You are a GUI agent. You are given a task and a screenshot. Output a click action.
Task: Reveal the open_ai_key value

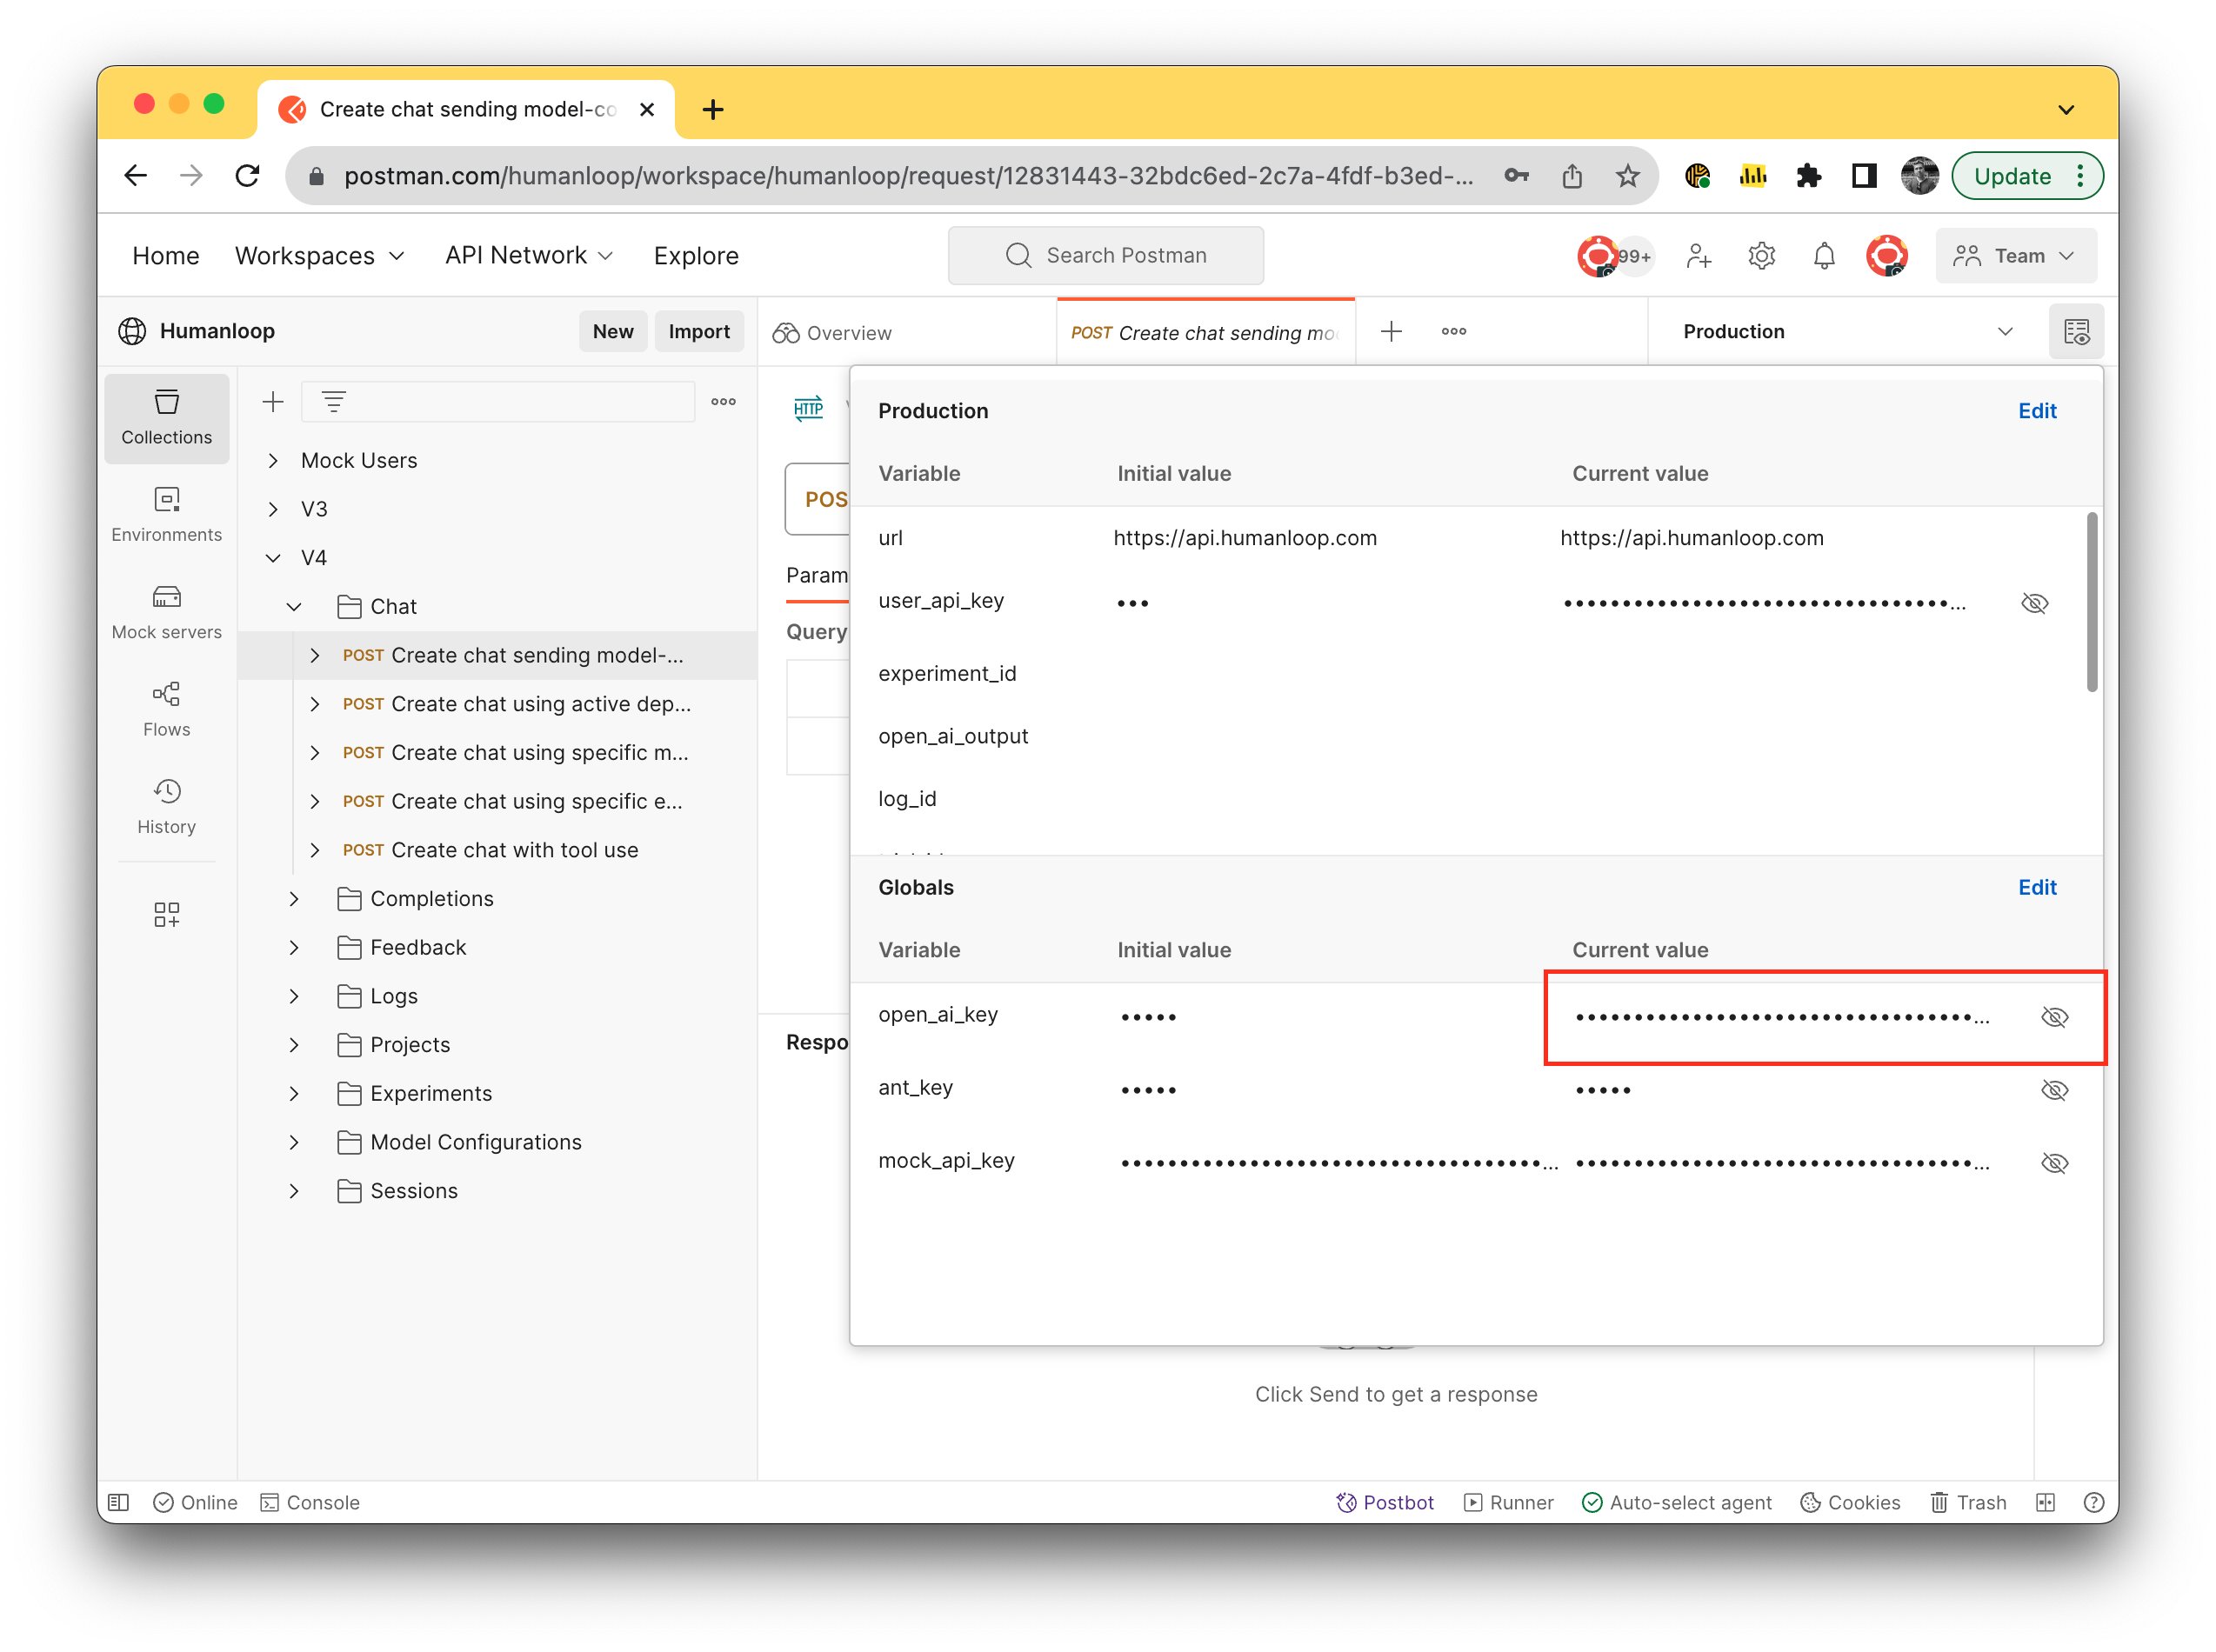point(2053,1016)
